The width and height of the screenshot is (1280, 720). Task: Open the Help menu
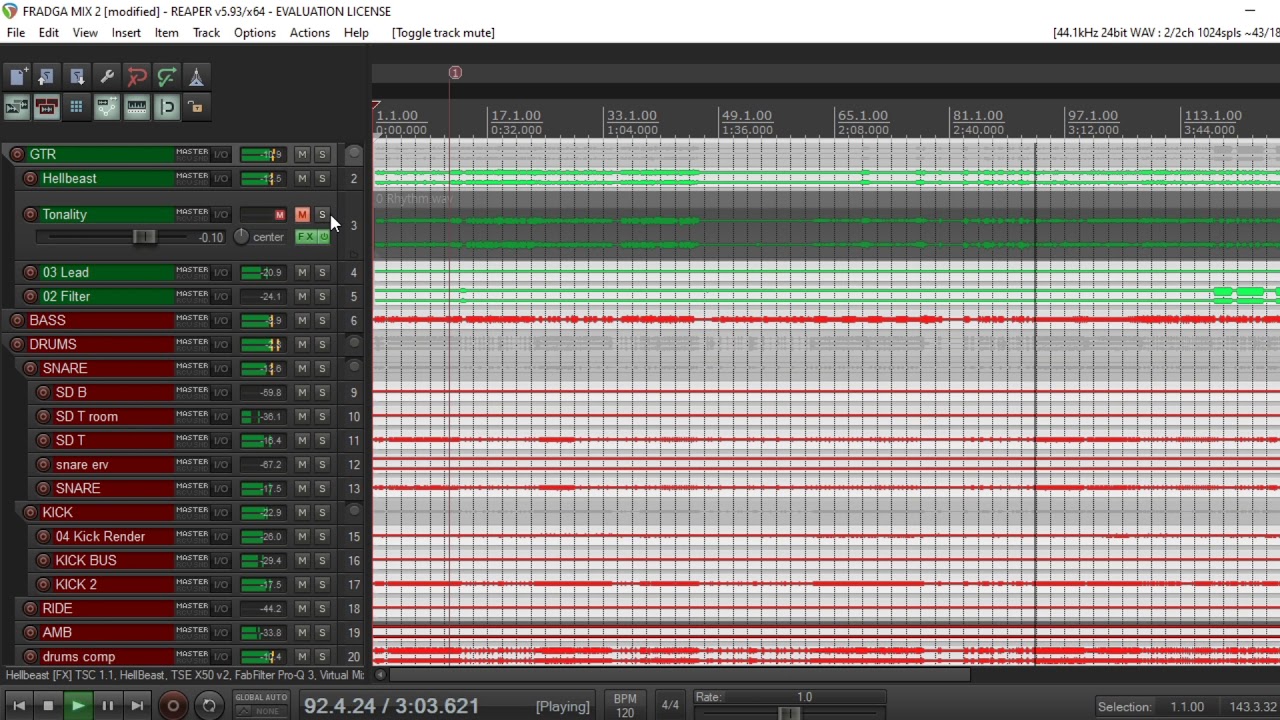click(356, 32)
